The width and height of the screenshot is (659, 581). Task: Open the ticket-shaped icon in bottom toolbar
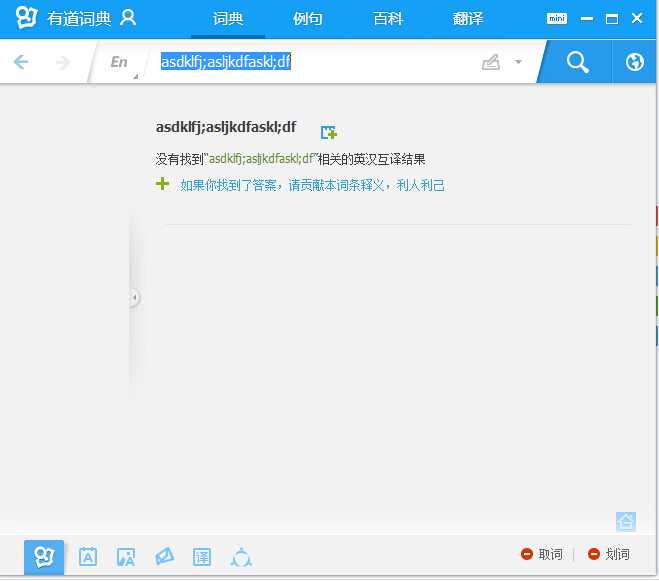164,556
